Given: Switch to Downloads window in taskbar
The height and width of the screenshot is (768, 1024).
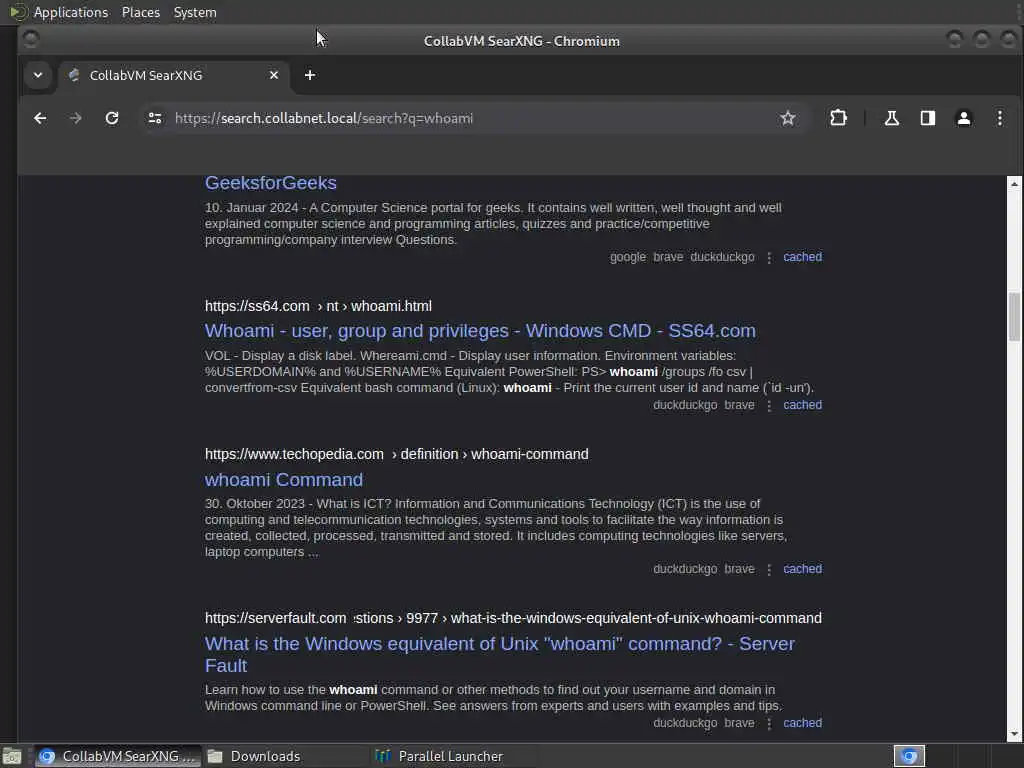Looking at the screenshot, I should (285, 756).
